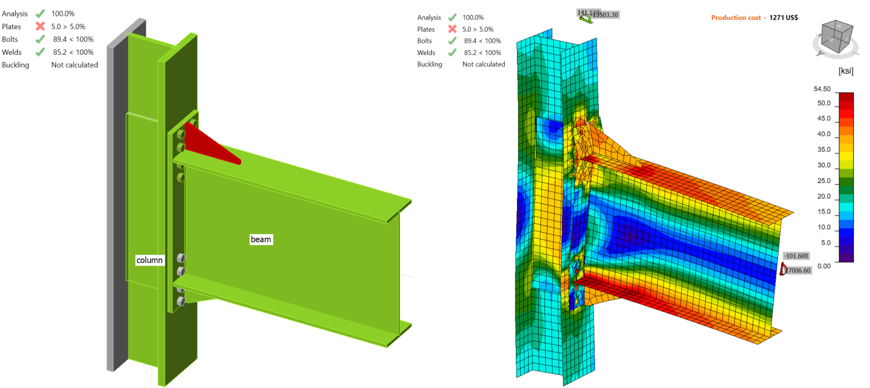Select the 'column' member label
The width and height of the screenshot is (870, 388).
tap(150, 260)
